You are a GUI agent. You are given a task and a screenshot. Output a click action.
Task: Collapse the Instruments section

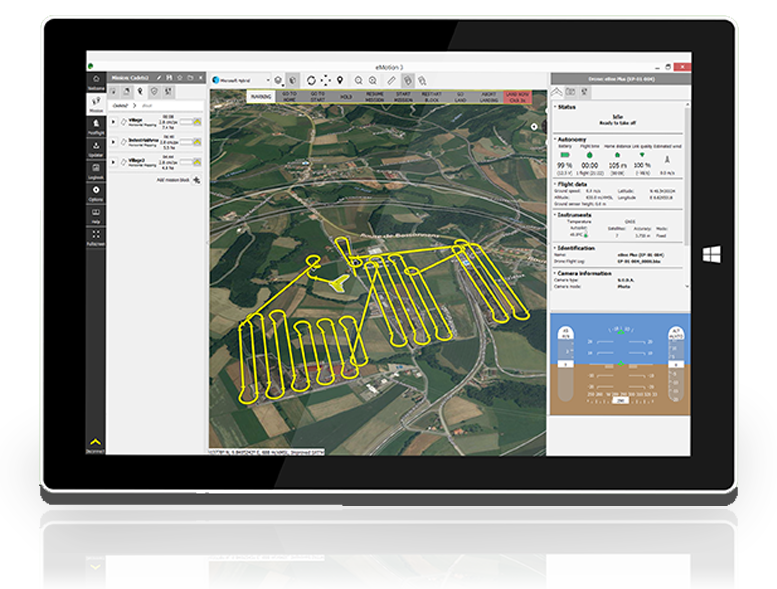(555, 214)
